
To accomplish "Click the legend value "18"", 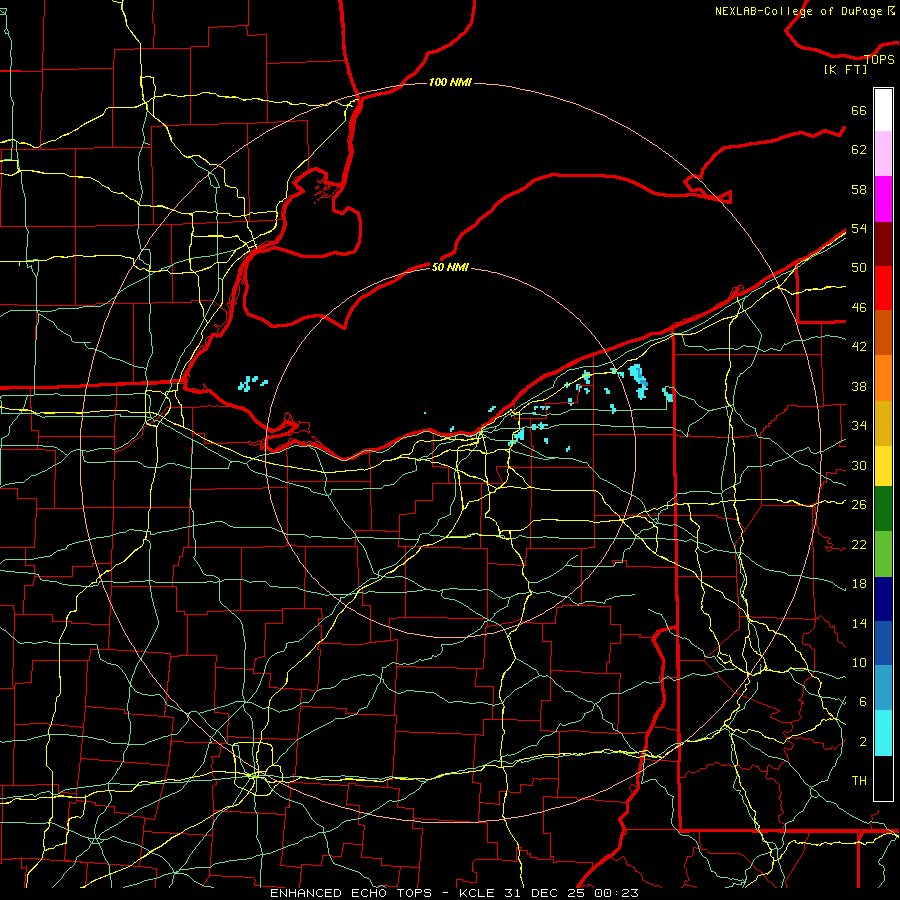I will pos(859,584).
